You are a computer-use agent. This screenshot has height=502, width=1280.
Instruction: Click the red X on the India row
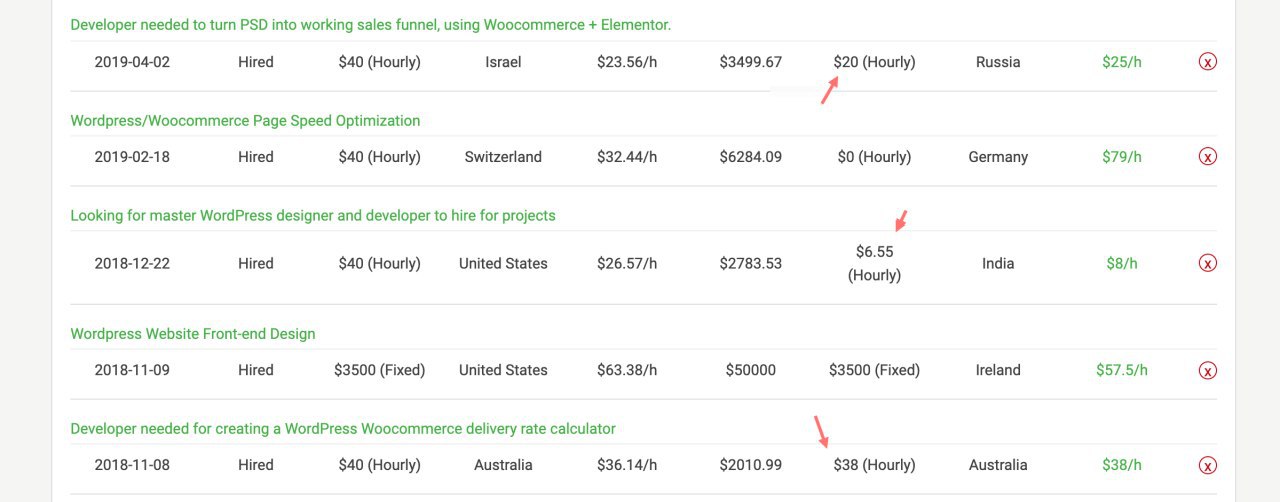click(x=1207, y=264)
